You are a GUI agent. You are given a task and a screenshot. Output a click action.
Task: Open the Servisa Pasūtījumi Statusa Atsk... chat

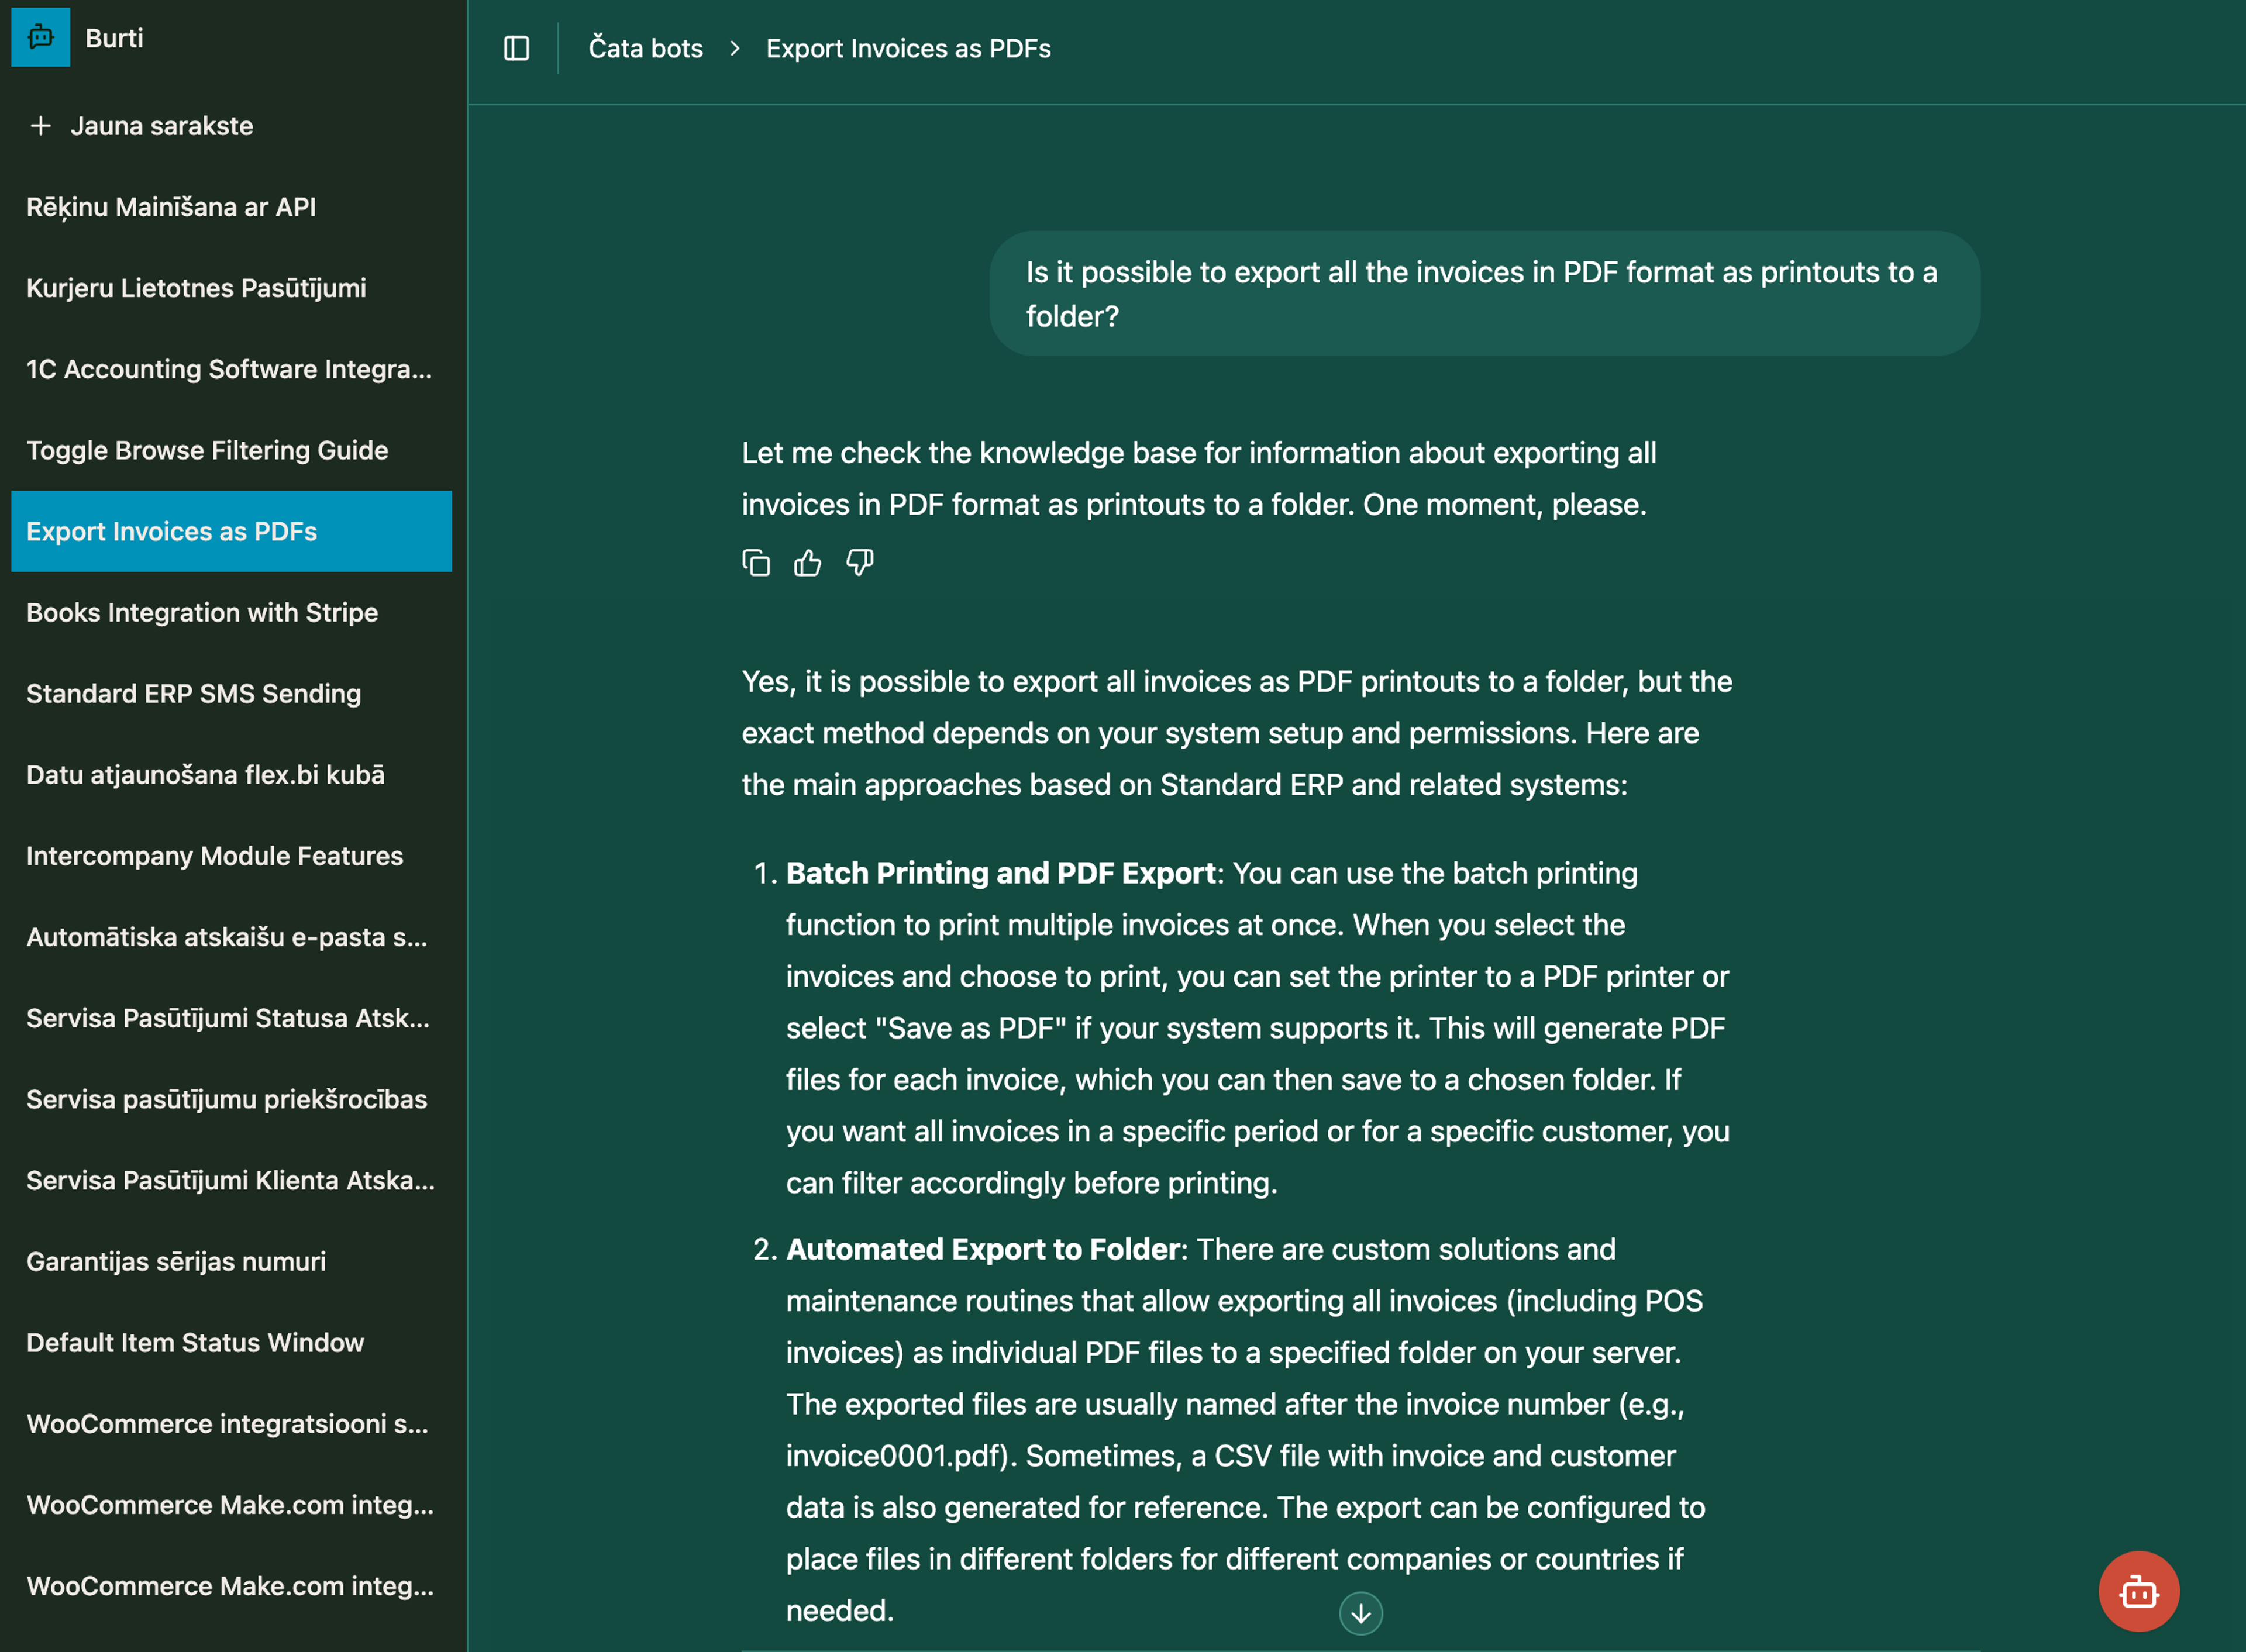point(231,1017)
